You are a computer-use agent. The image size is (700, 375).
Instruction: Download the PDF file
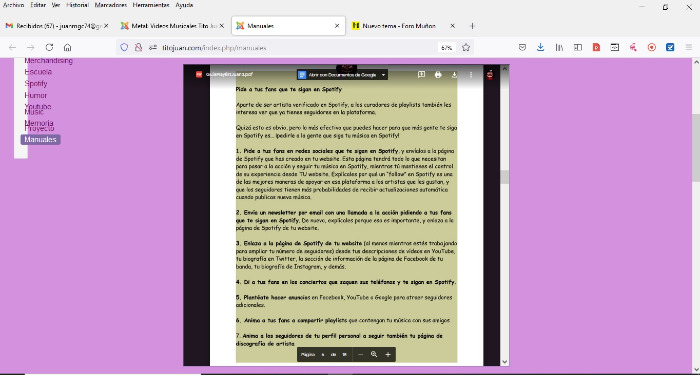454,75
